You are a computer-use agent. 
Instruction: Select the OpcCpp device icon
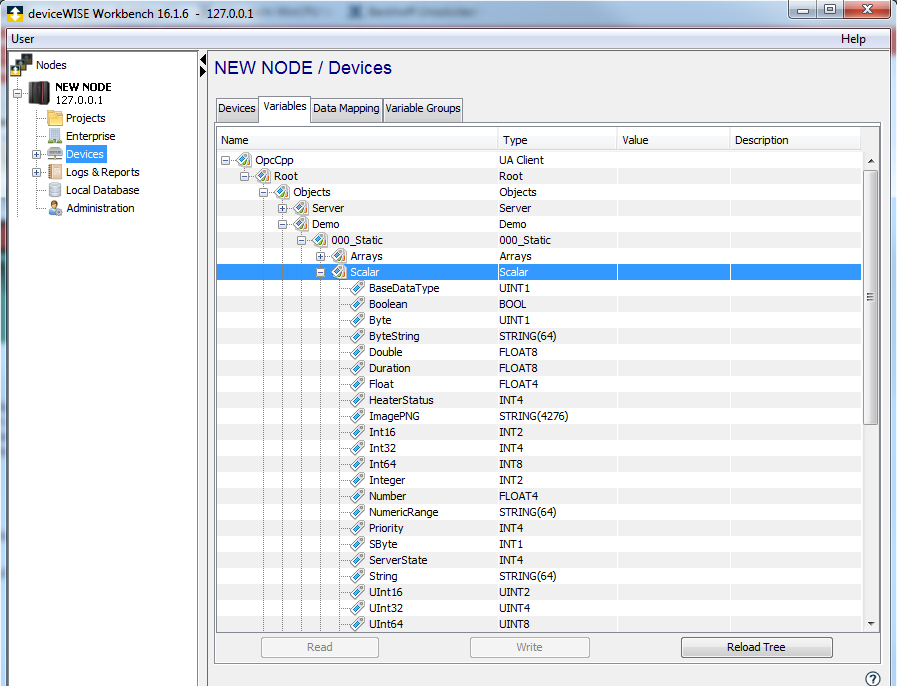(243, 160)
